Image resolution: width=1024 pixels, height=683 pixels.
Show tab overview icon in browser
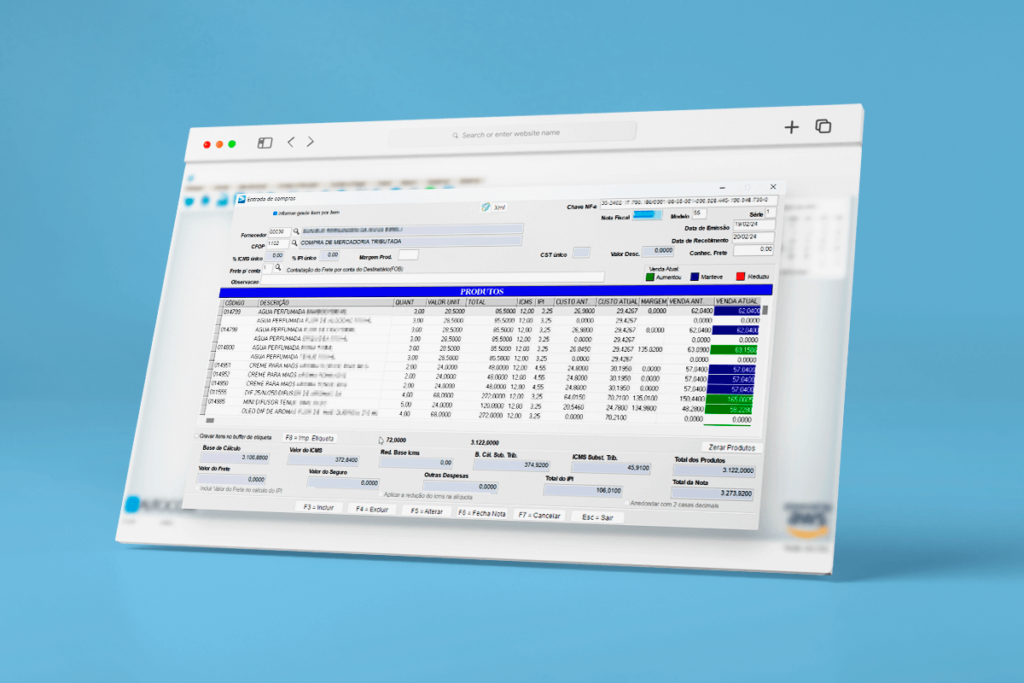823,127
